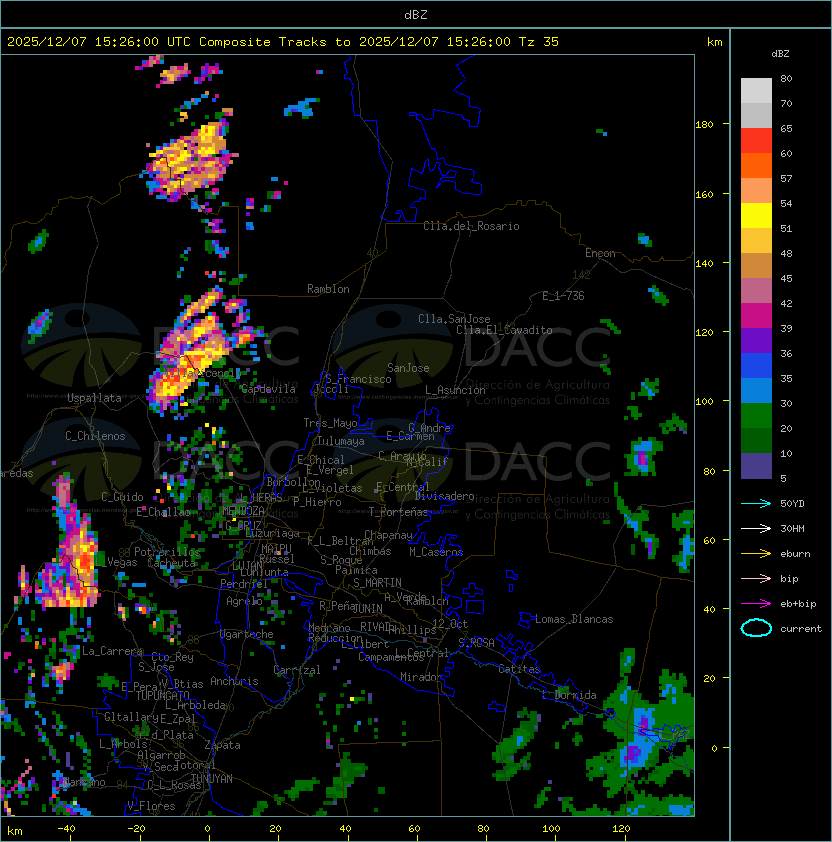The image size is (832, 842).
Task: Click the Clla.del_Rosario place label
Action: (471, 226)
